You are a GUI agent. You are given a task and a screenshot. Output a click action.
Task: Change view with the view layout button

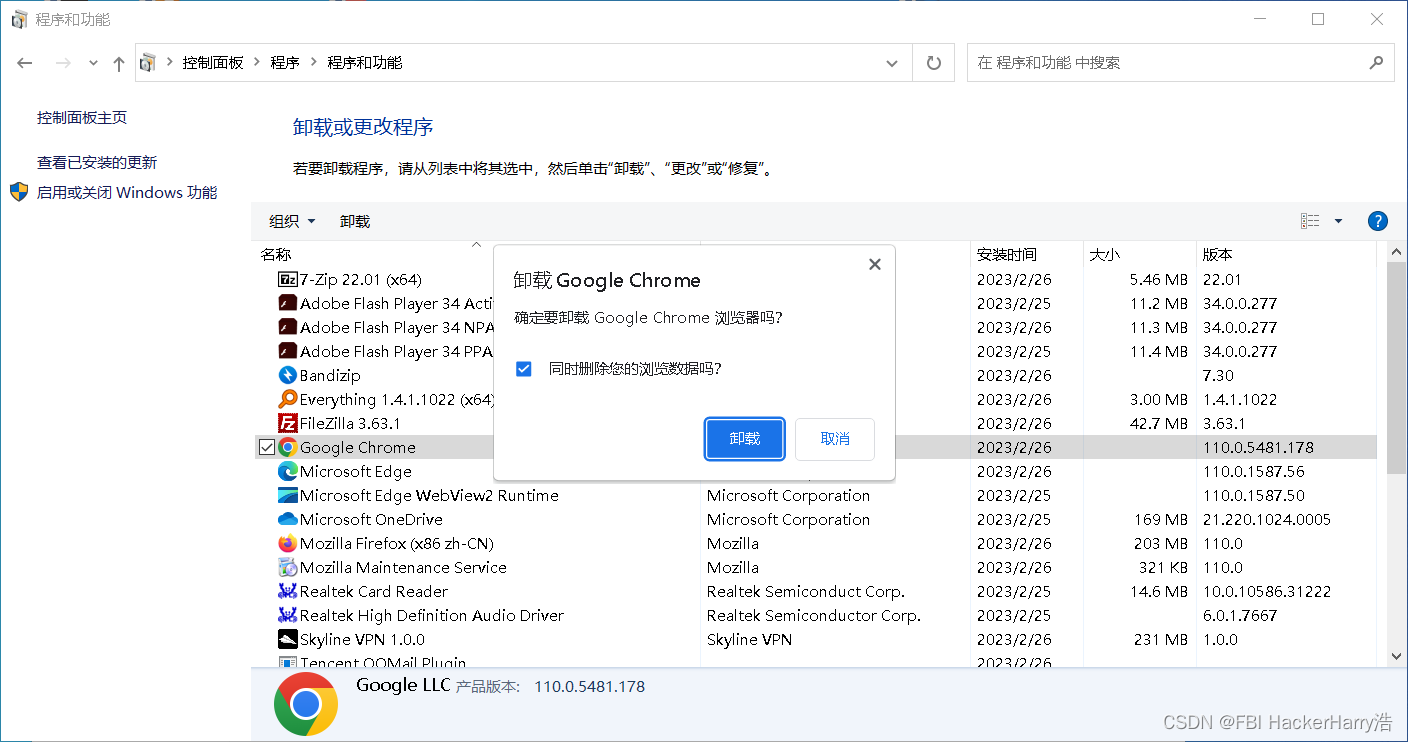(1310, 221)
